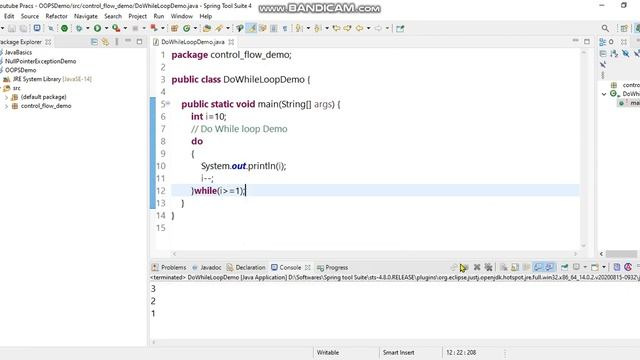Click the Pin Console icon
640x360 pixels.
564,267
